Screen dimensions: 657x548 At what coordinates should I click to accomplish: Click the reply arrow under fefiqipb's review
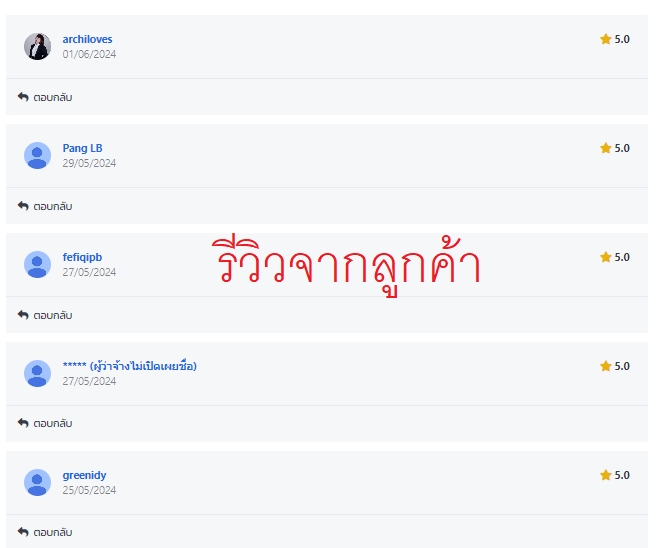click(23, 315)
